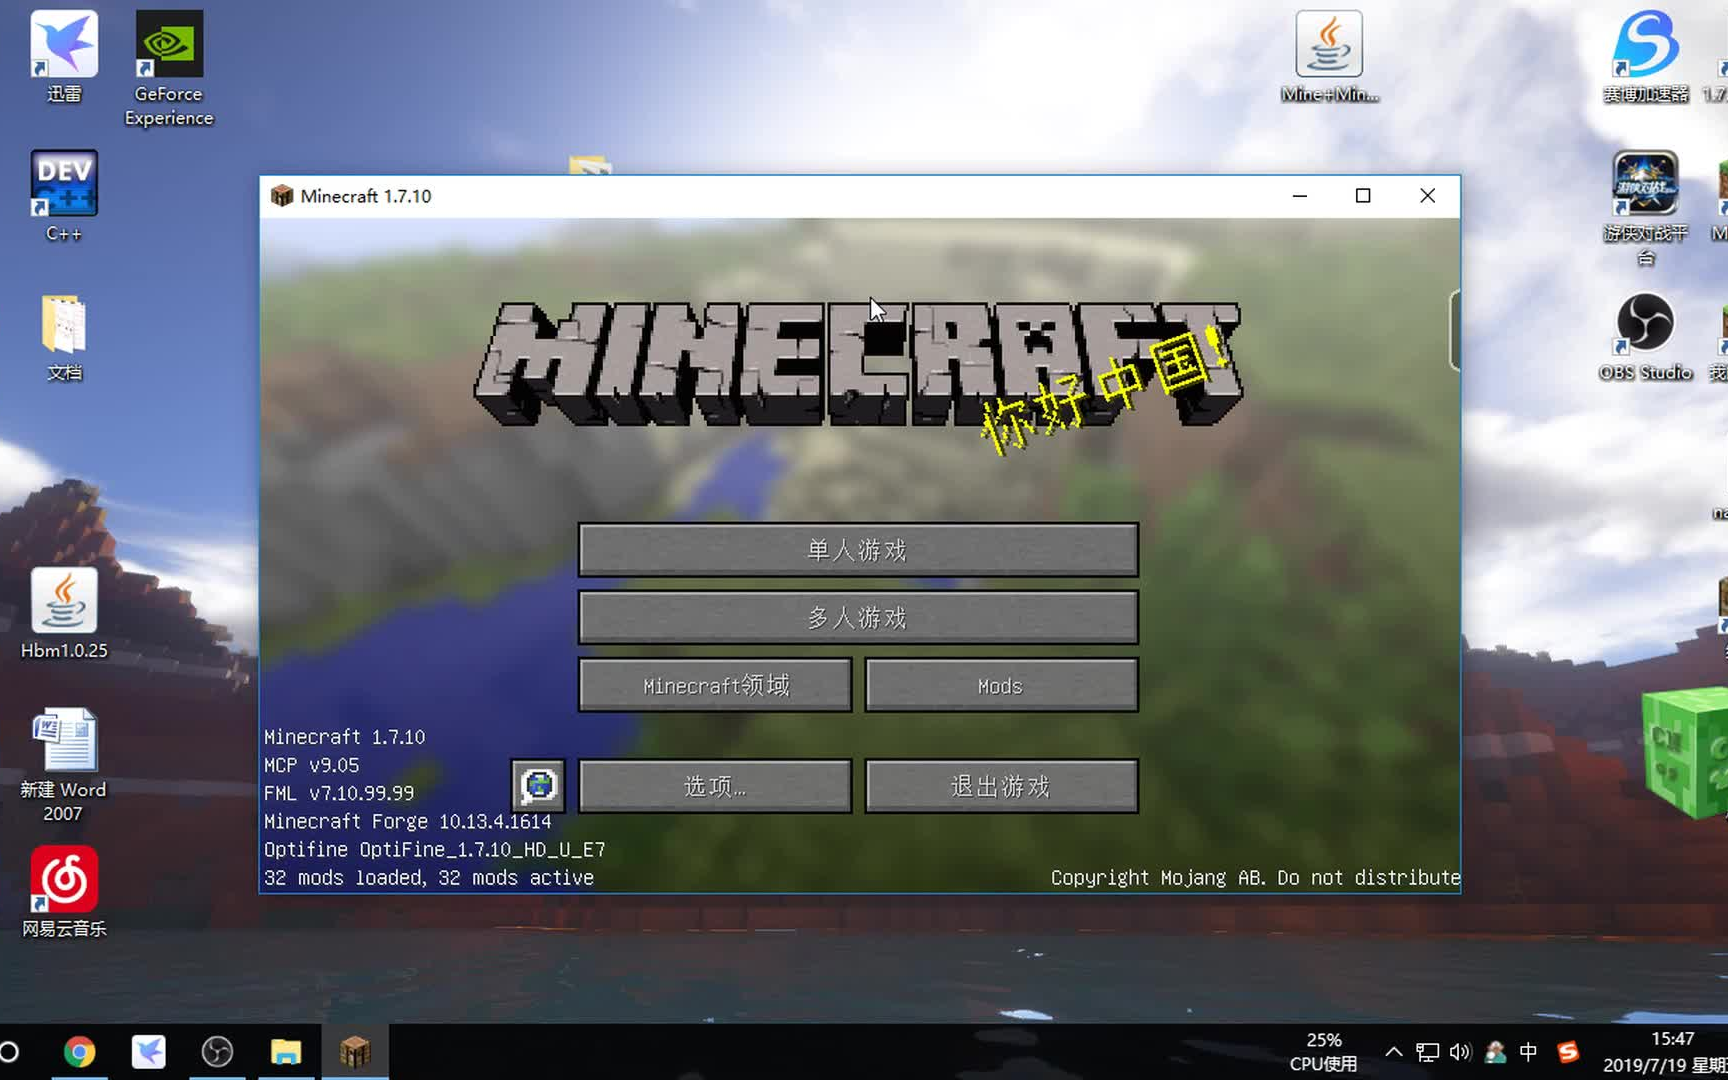Select green cube desktop icon
Screen dimensions: 1728x1080
coord(1686,752)
